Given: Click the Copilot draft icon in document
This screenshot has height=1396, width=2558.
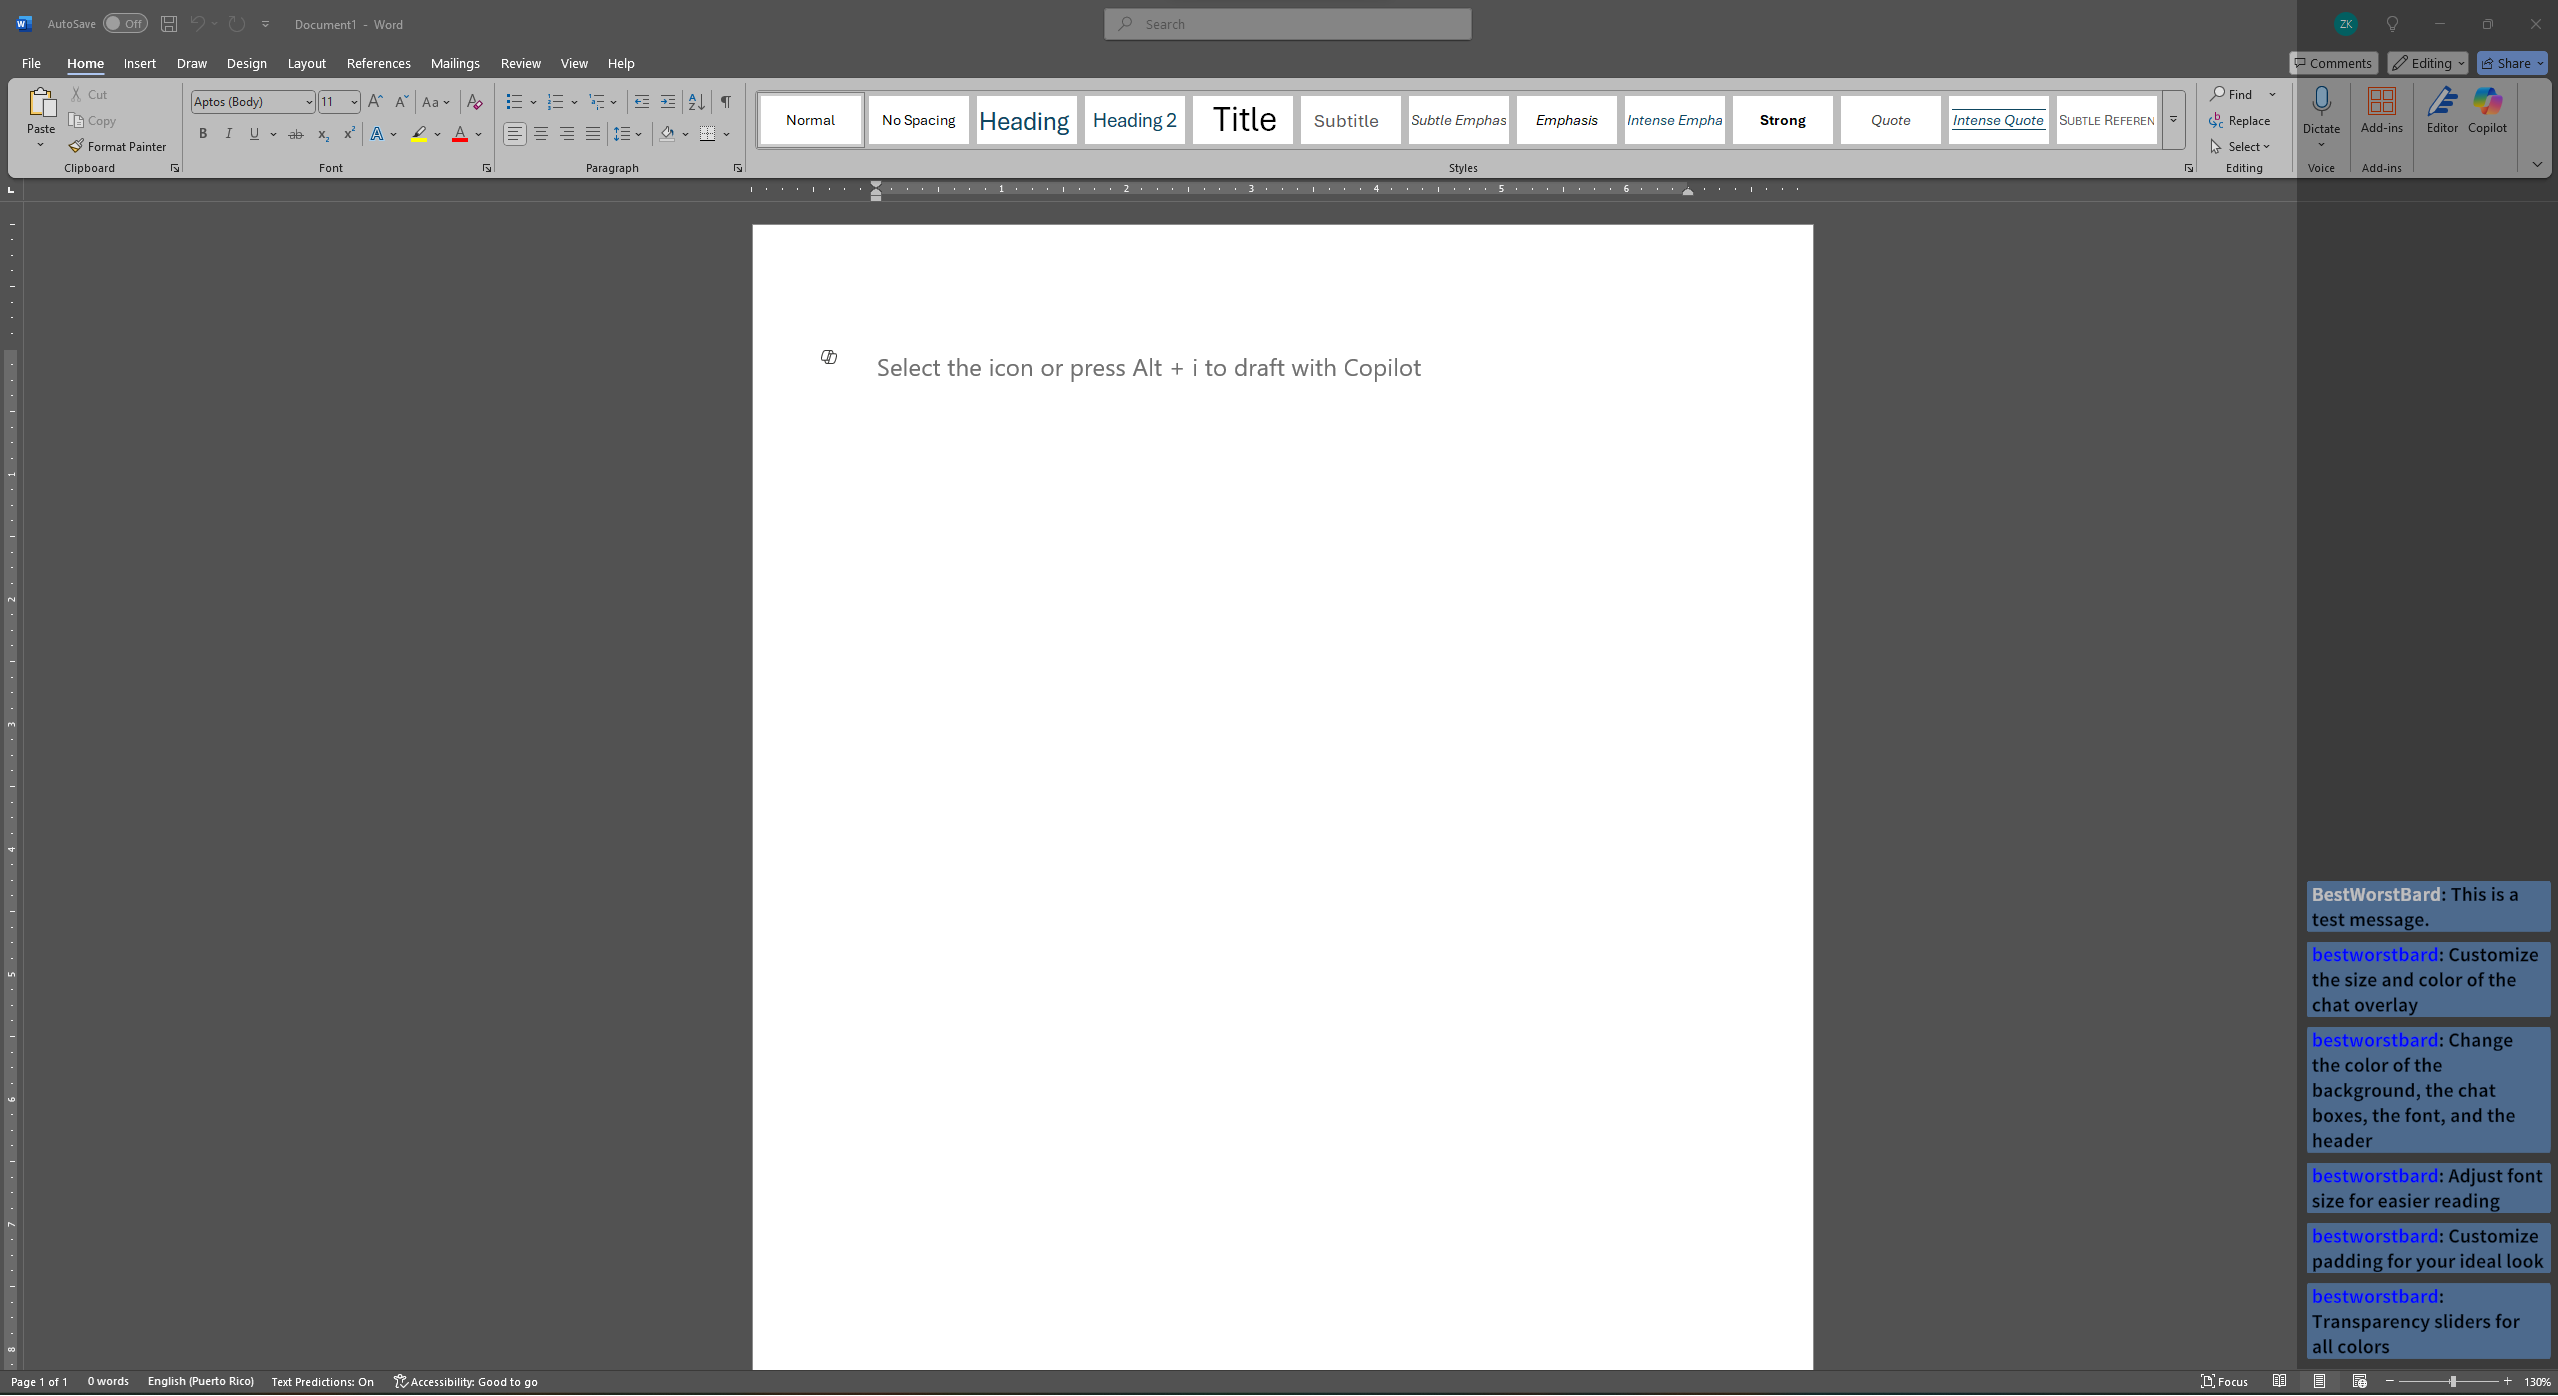Looking at the screenshot, I should [829, 357].
